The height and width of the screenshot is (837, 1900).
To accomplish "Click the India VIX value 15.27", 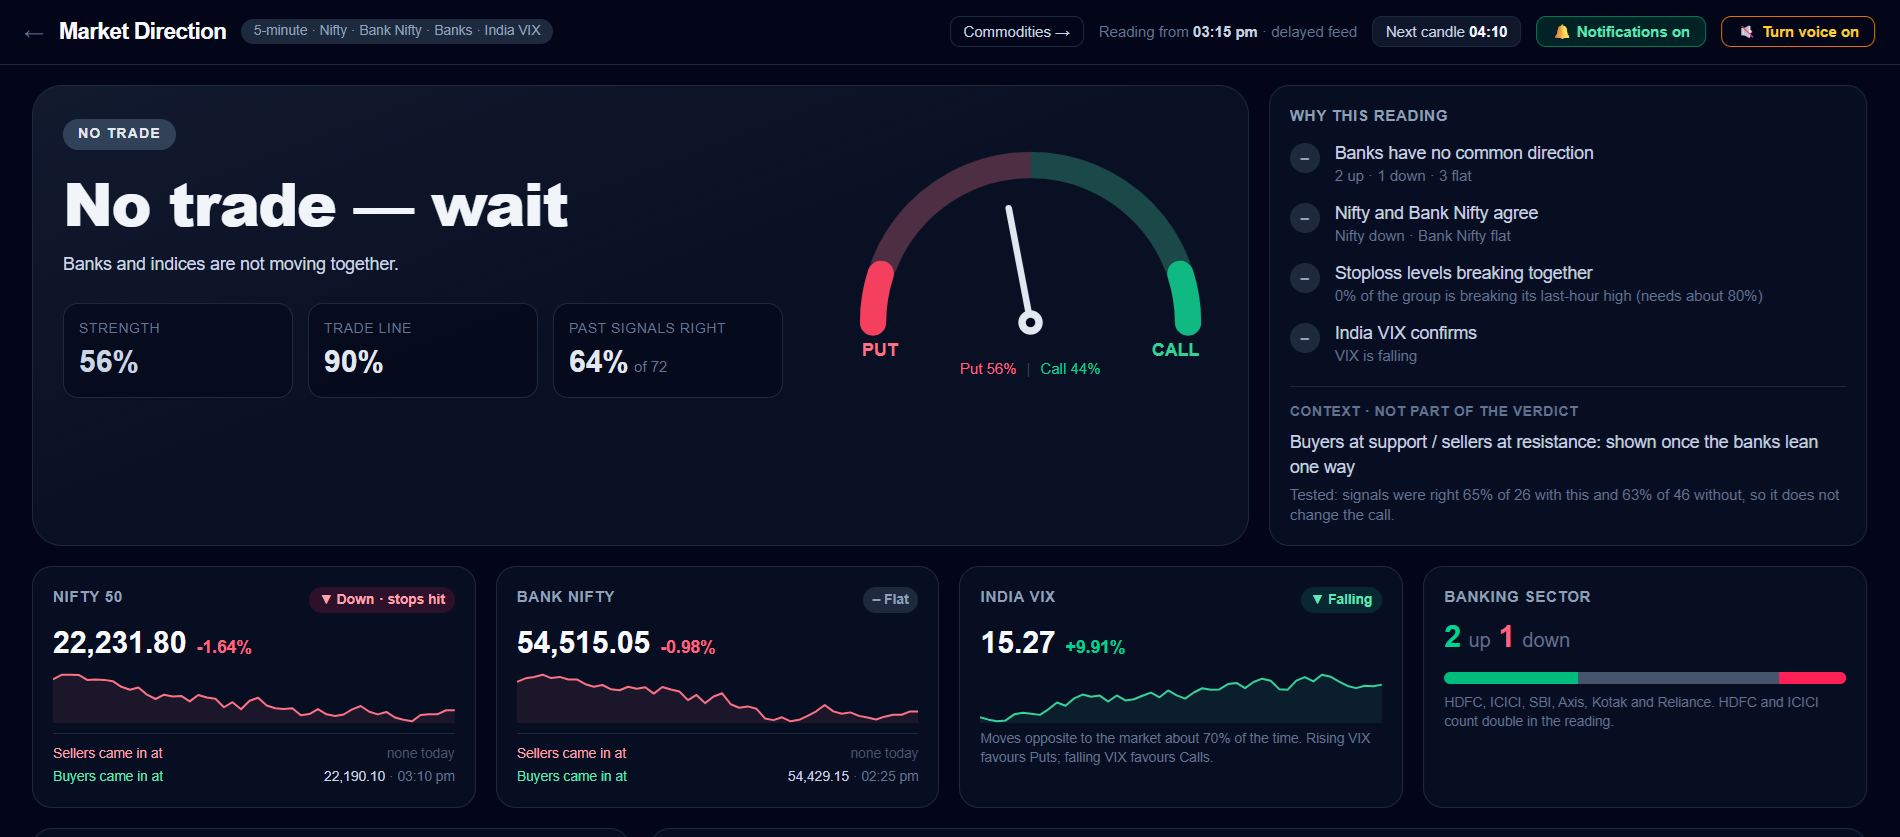I will click(1018, 642).
